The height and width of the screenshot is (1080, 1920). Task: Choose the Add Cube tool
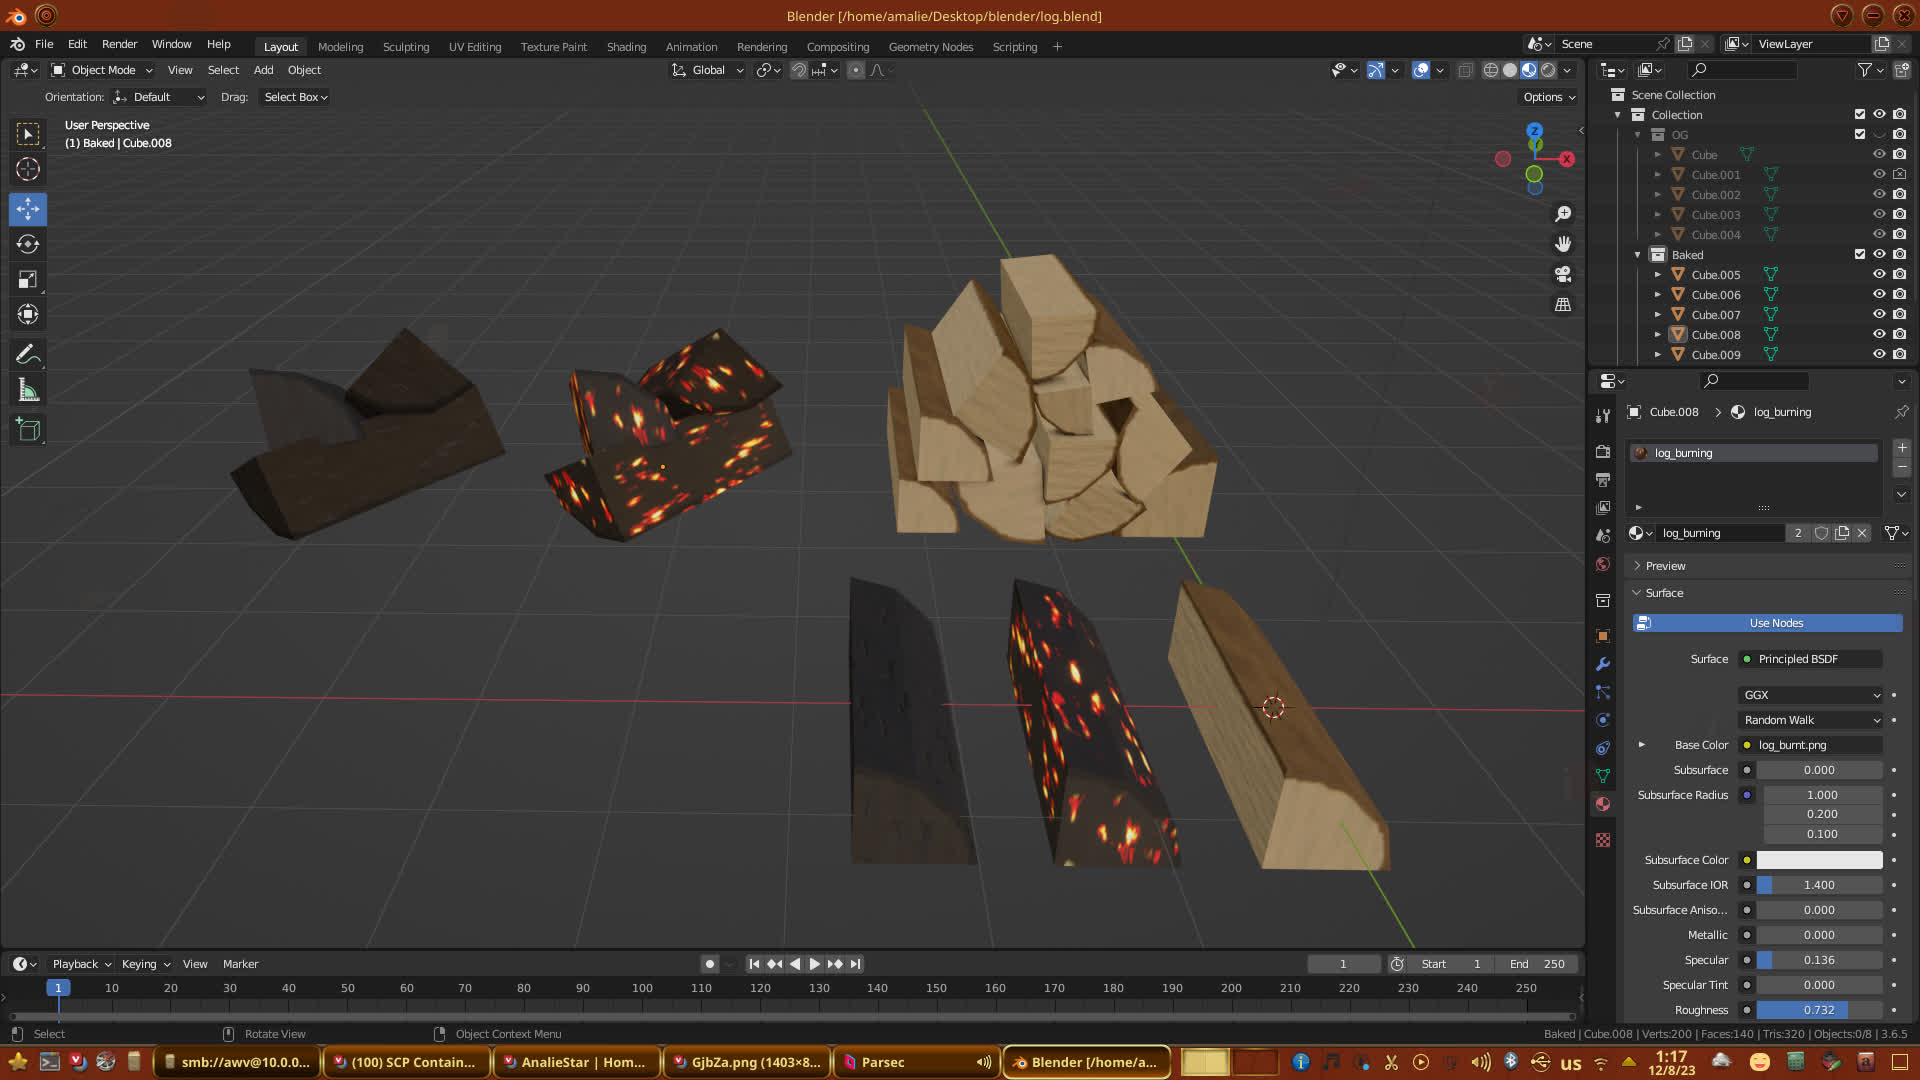coord(28,430)
